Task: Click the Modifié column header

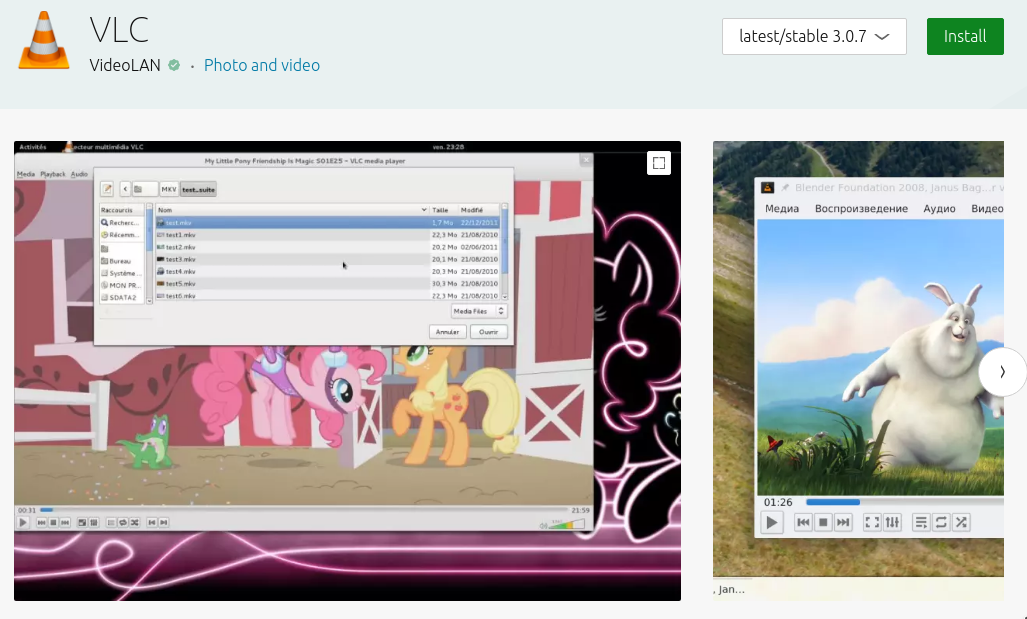Action: click(478, 210)
